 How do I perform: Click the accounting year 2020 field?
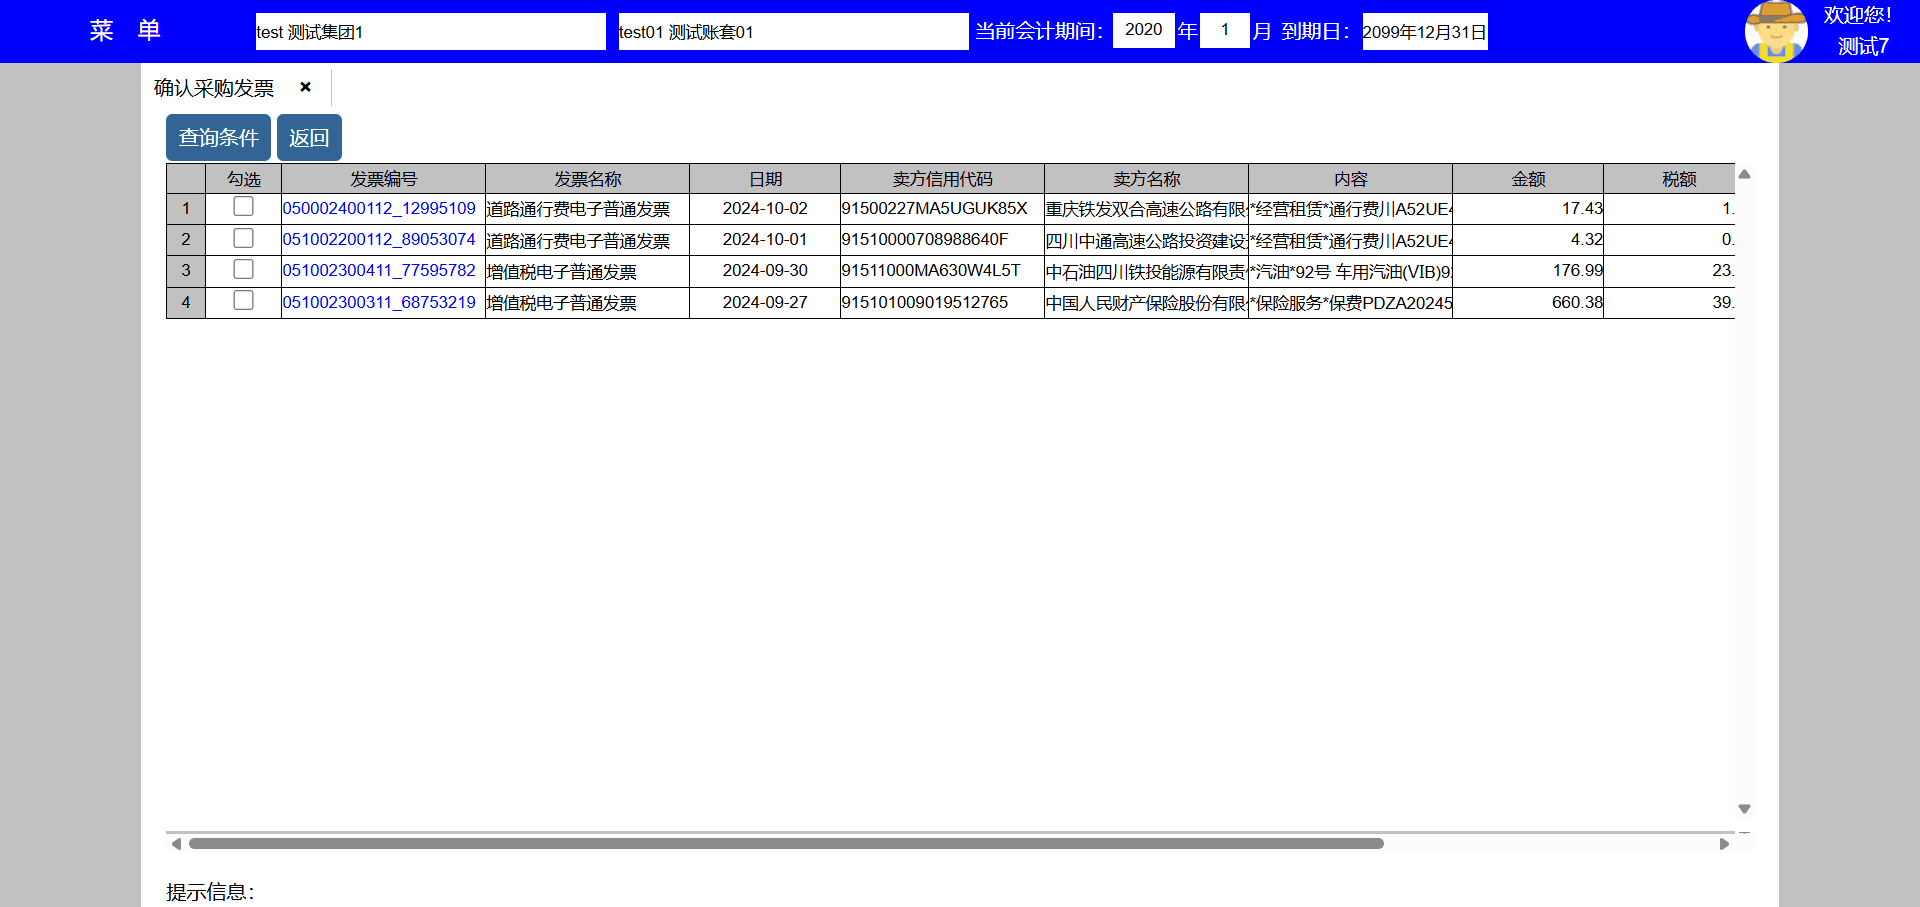(1143, 30)
